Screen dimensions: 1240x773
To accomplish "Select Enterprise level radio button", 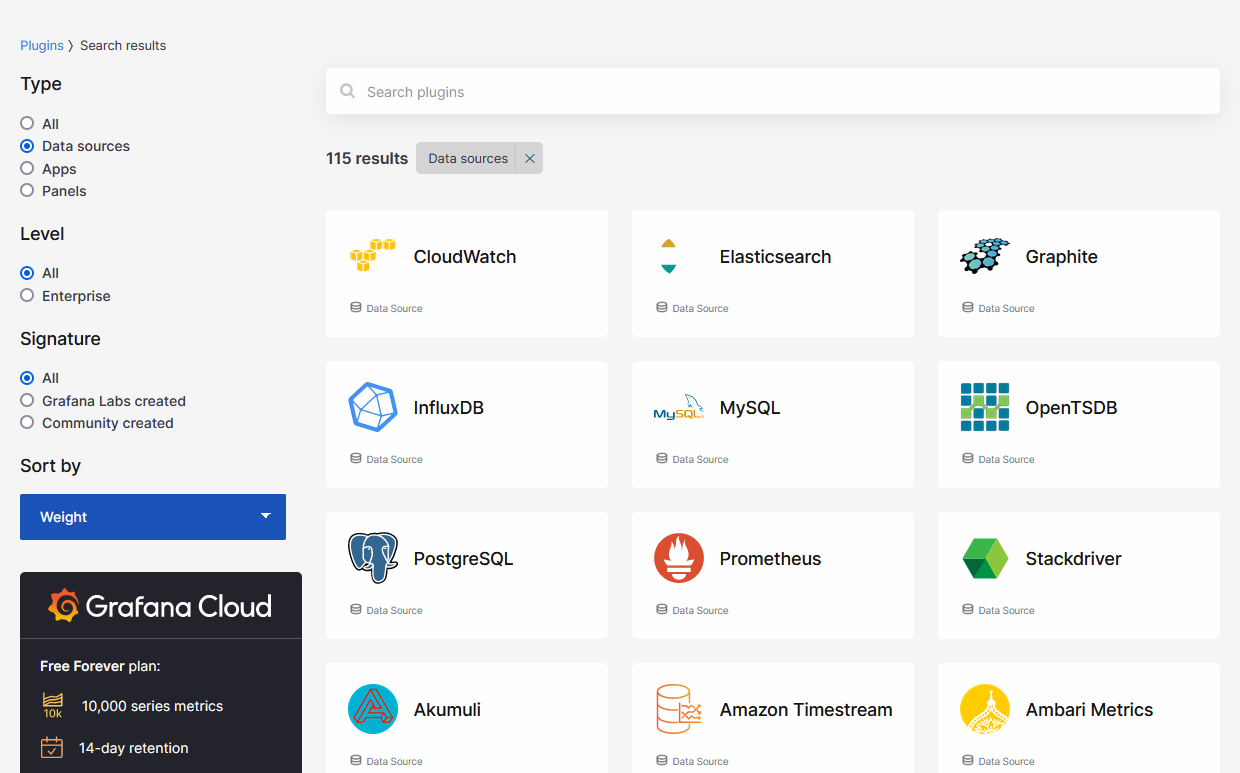I will (27, 295).
